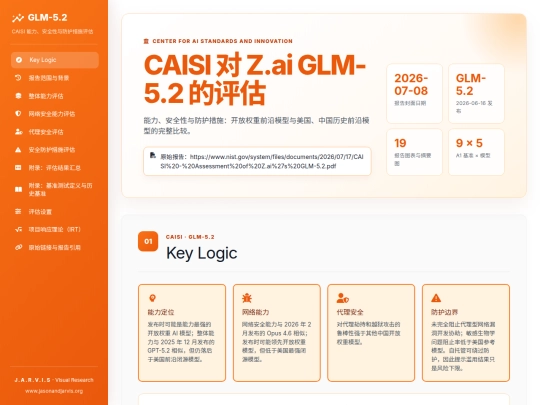Click the bug icon on 网络能力 card

(x=247, y=298)
